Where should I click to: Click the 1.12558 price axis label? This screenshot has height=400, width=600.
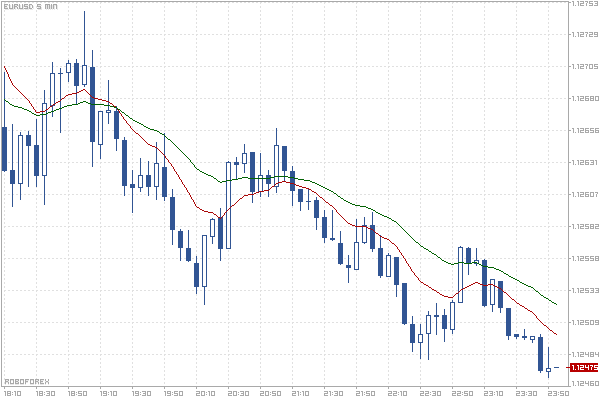[x=585, y=258]
